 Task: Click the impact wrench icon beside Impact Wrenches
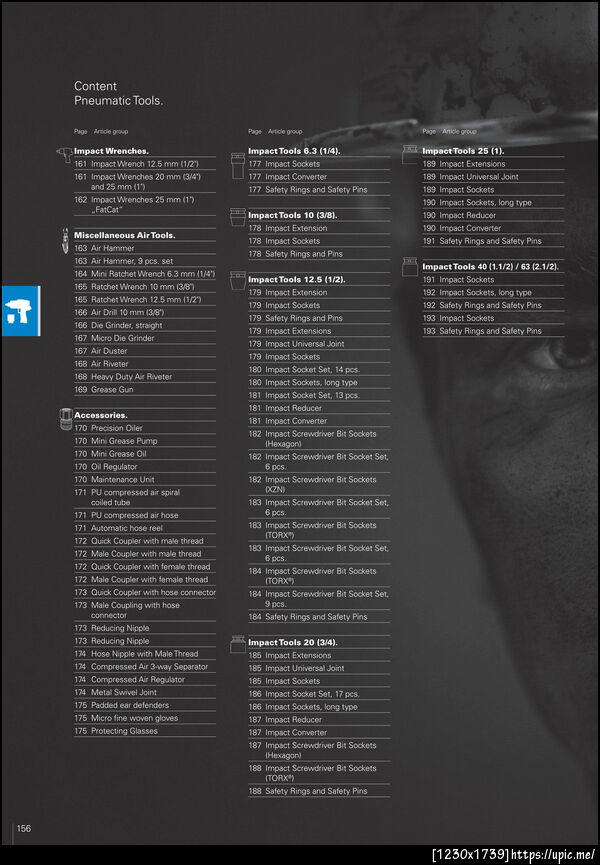(64, 154)
